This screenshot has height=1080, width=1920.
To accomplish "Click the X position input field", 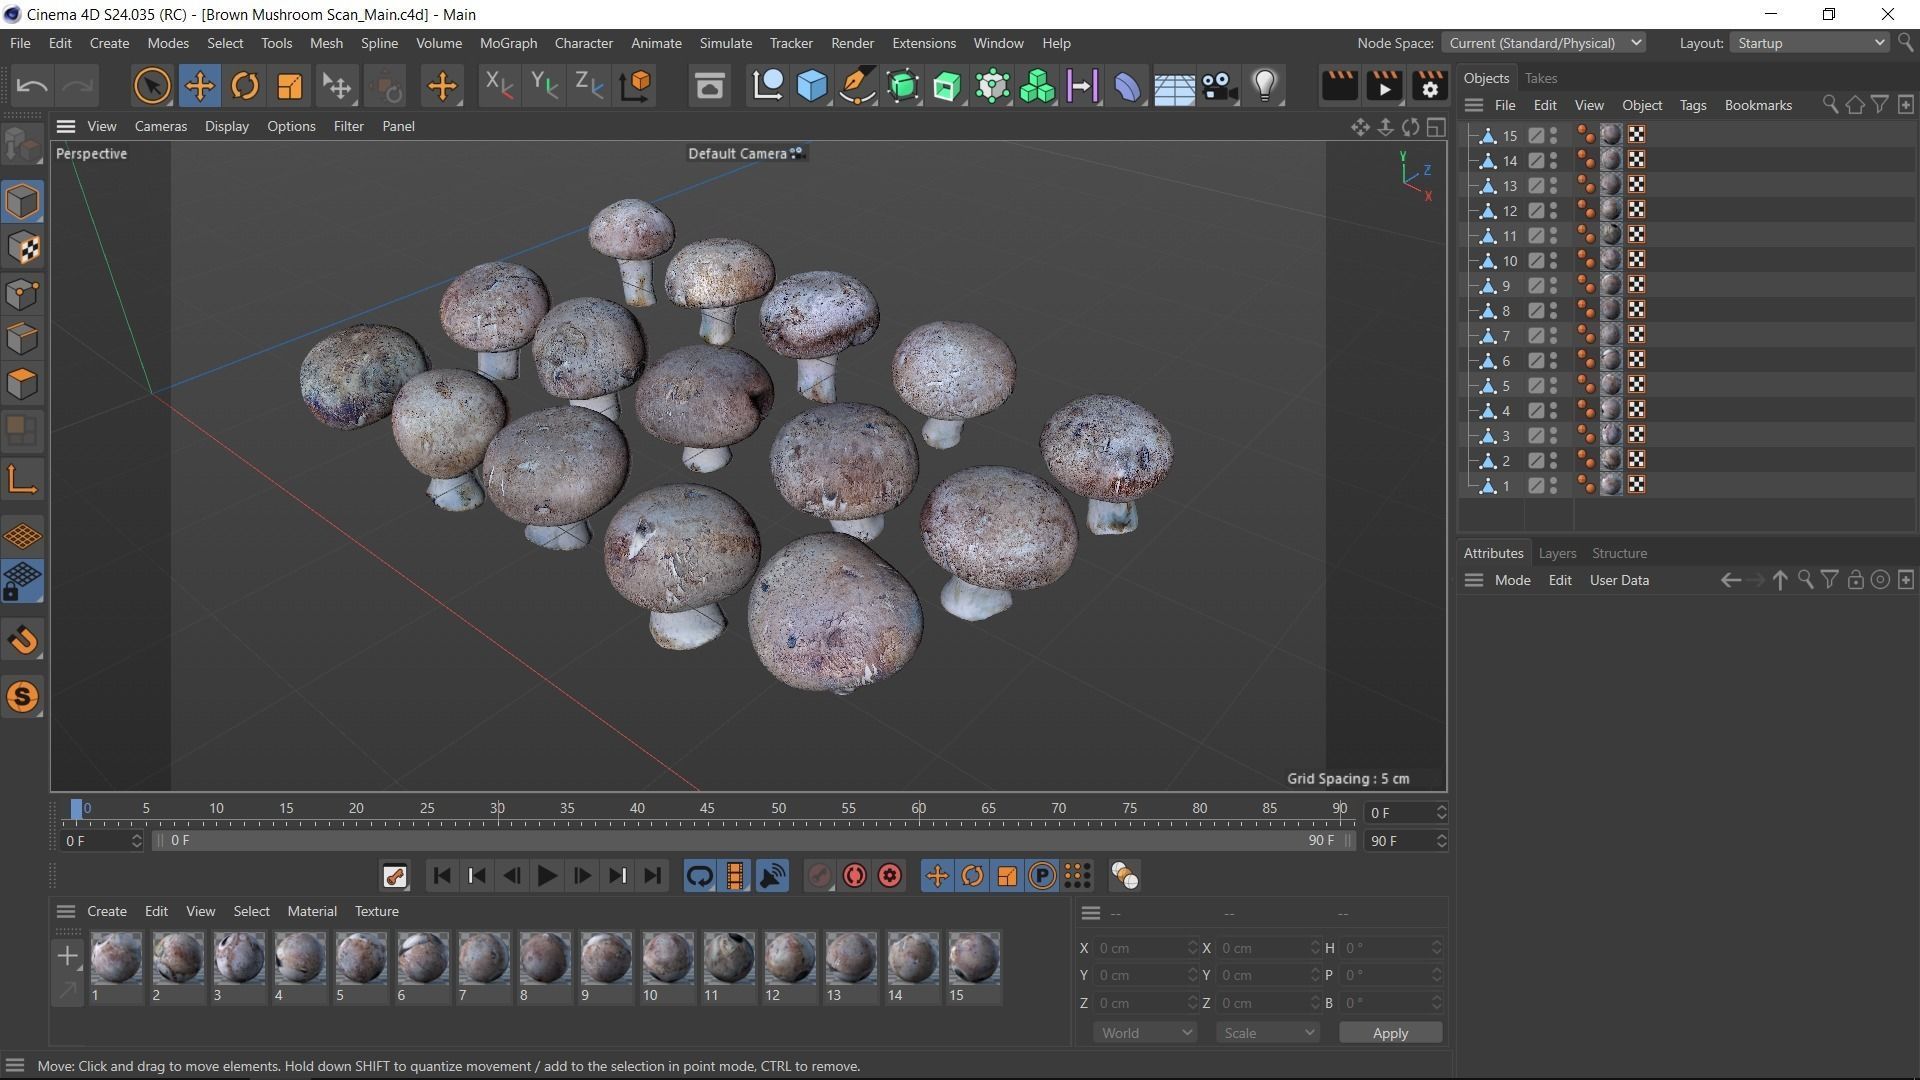I will (x=1147, y=948).
